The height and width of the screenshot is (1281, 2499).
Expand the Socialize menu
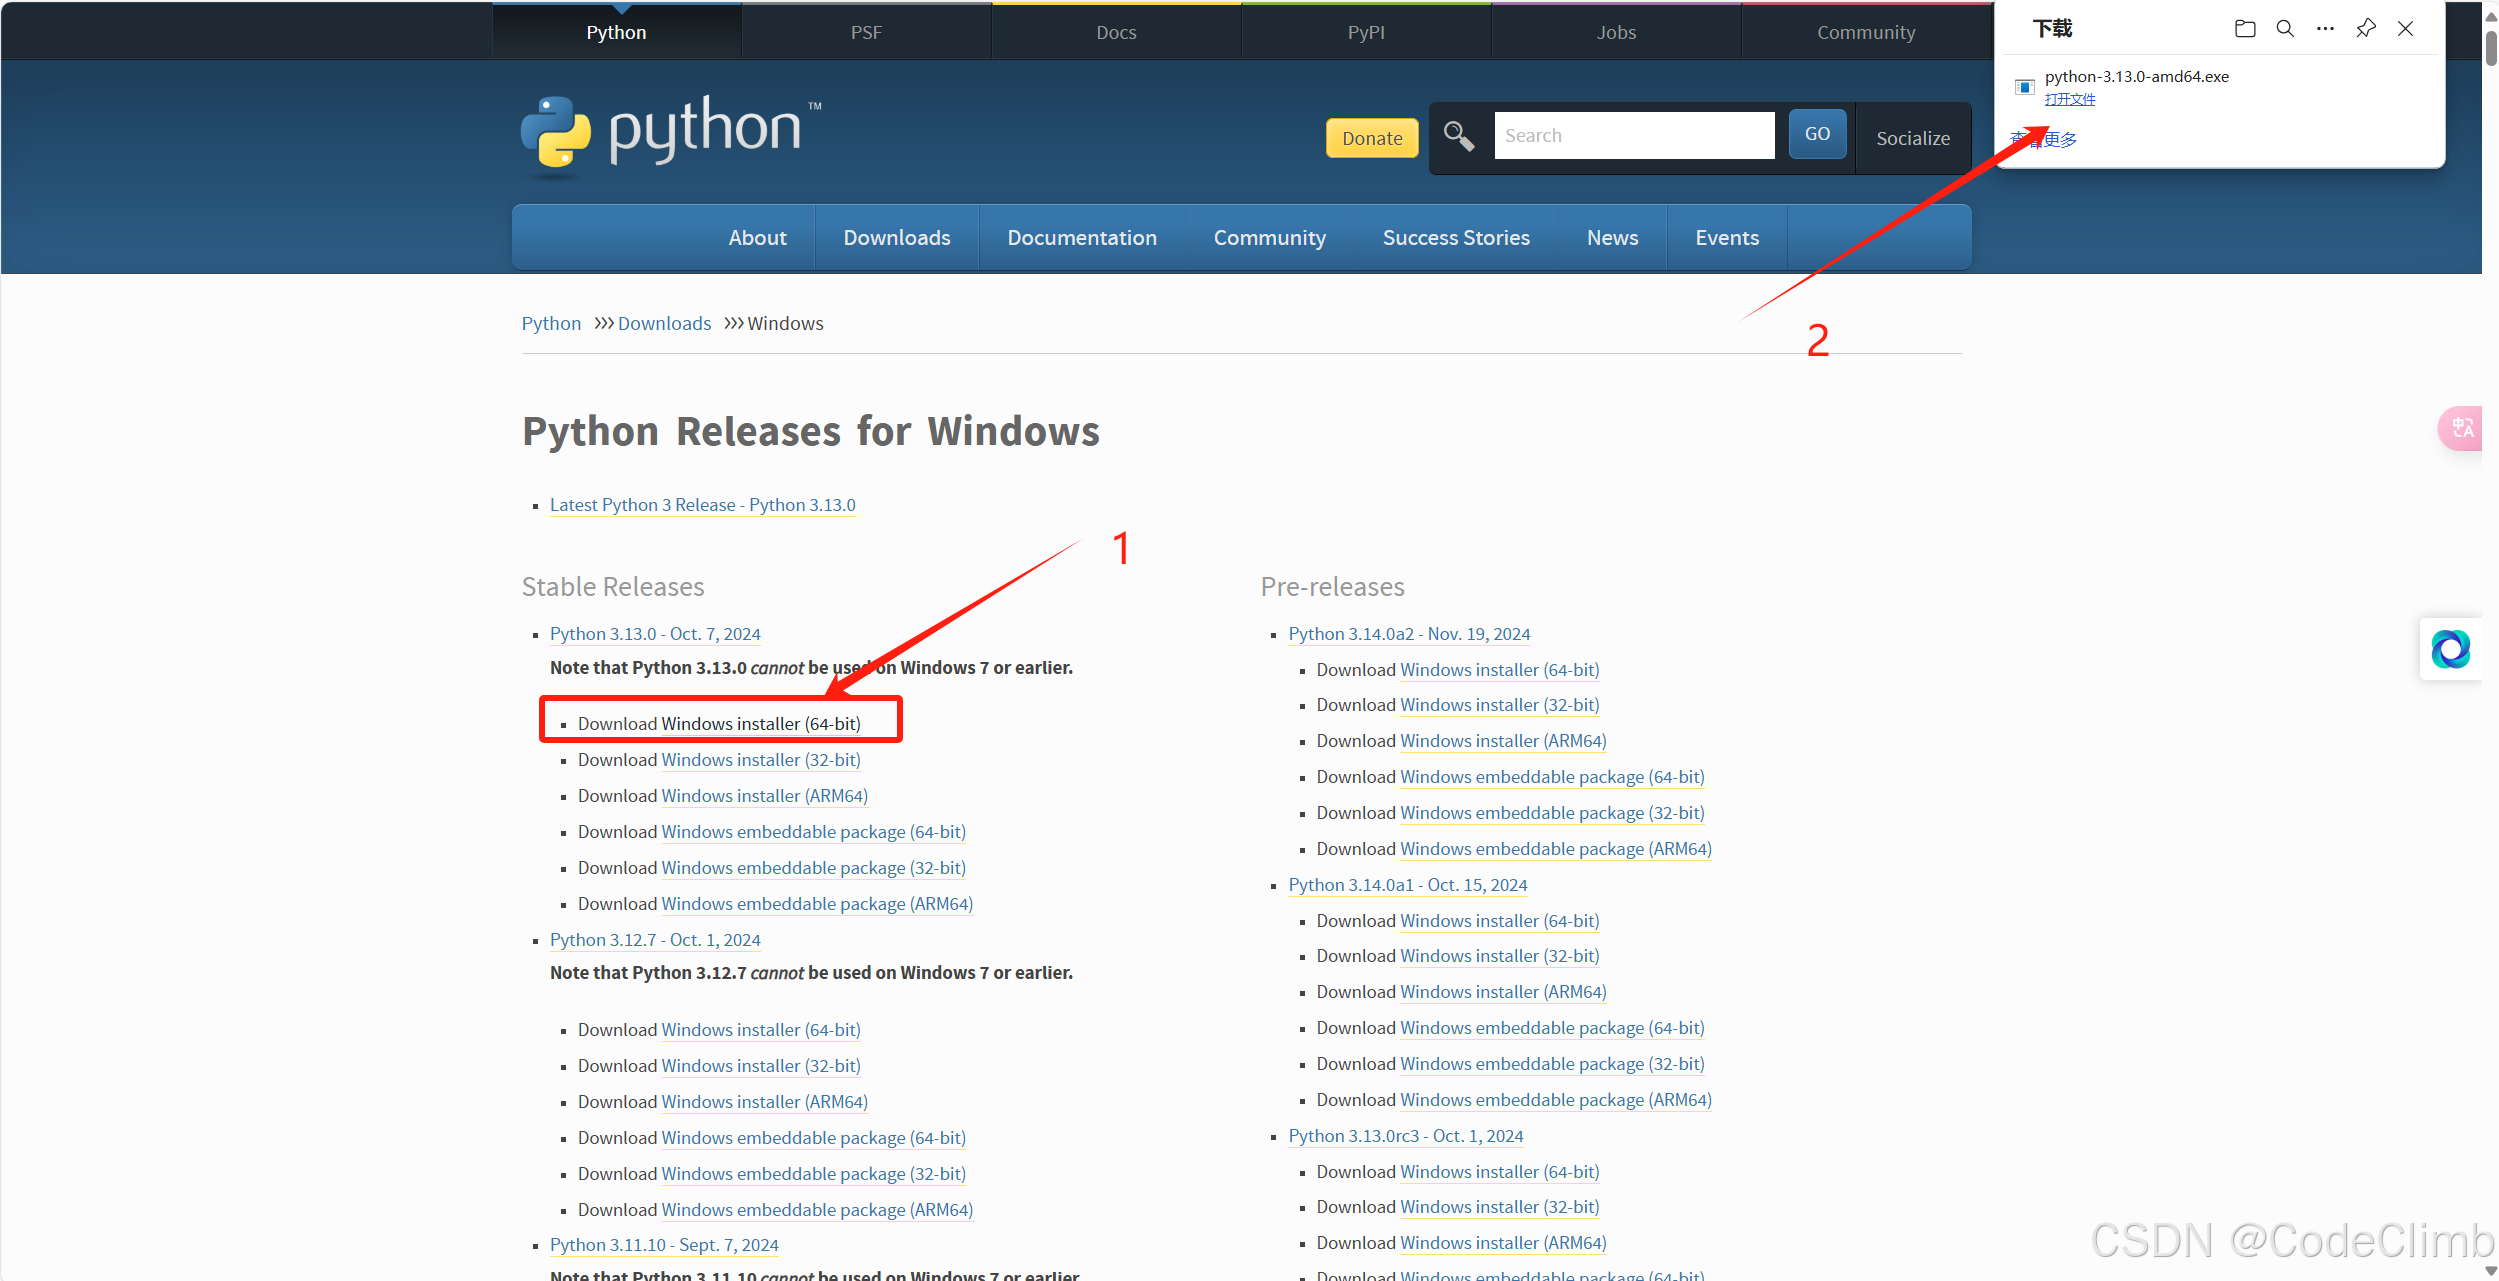pos(1912,138)
